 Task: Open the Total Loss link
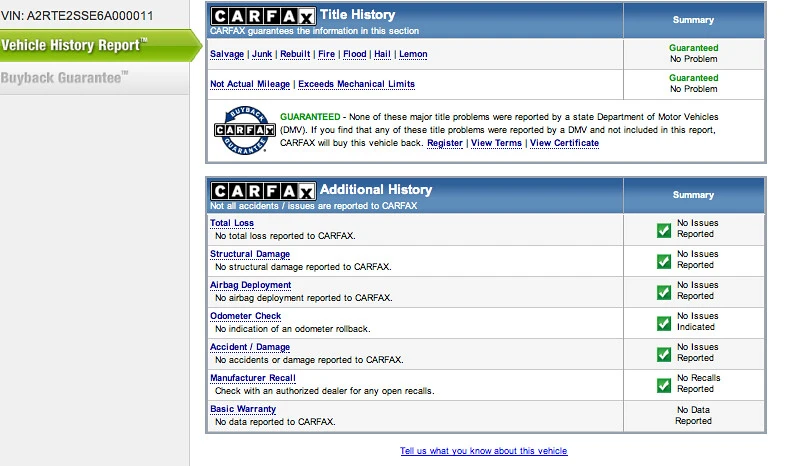click(x=232, y=223)
